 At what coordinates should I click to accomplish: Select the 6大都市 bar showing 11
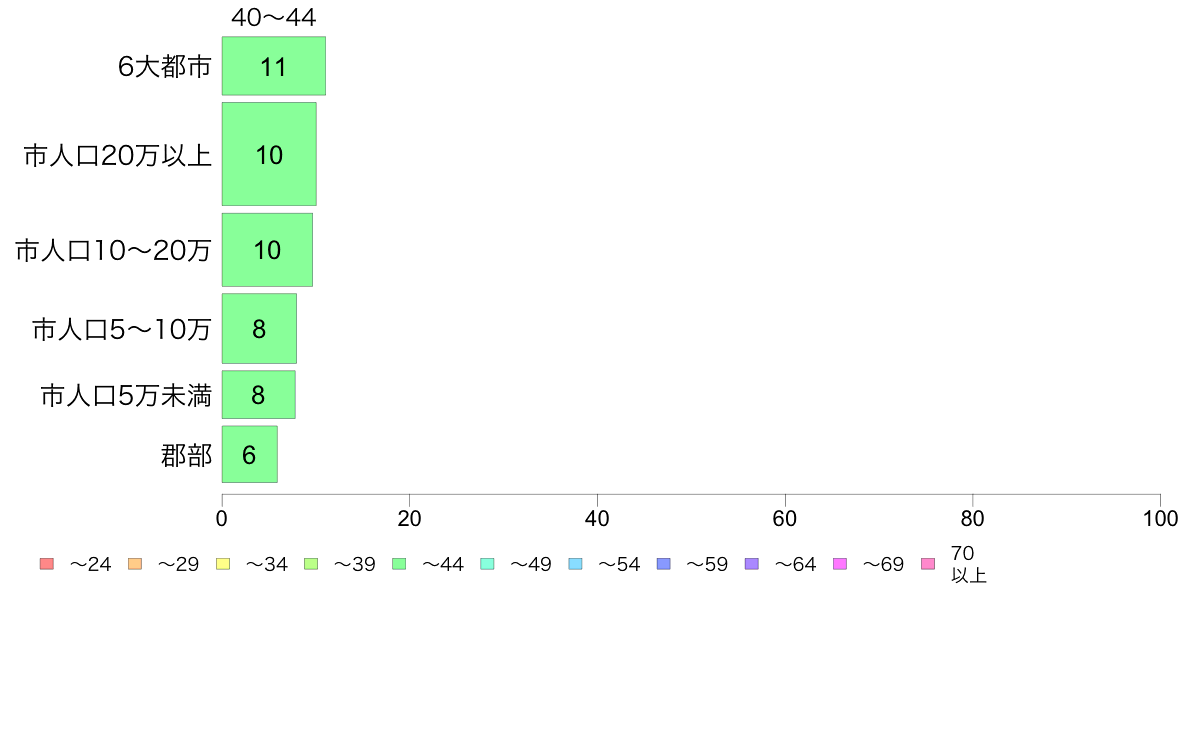coord(274,66)
